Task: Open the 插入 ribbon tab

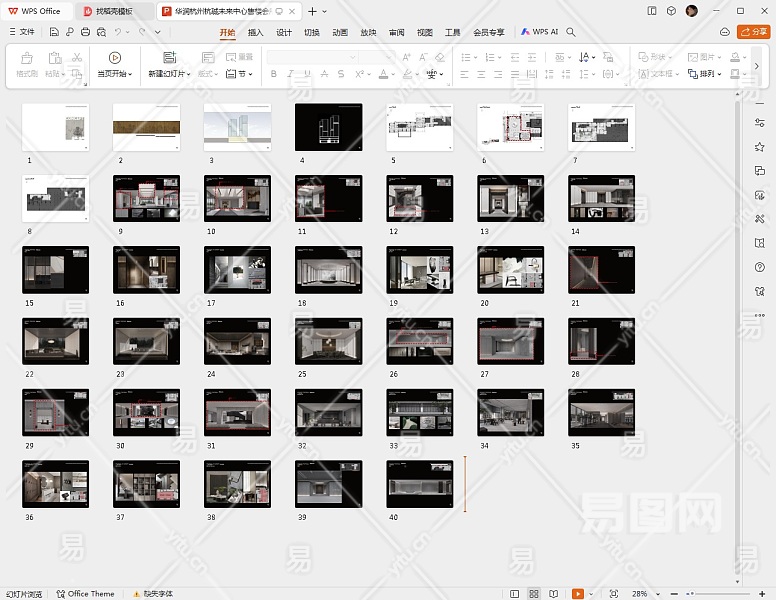Action: tap(256, 32)
